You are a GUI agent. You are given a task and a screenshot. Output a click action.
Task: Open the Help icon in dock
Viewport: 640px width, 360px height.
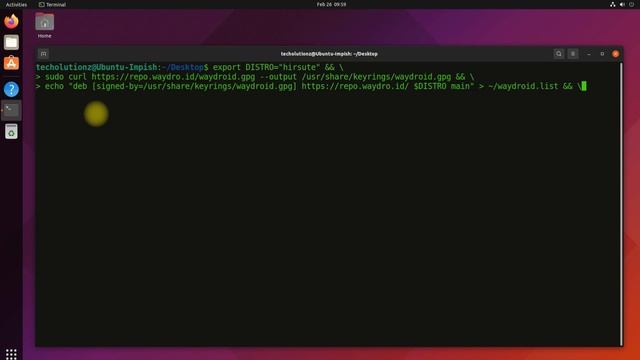click(x=11, y=89)
